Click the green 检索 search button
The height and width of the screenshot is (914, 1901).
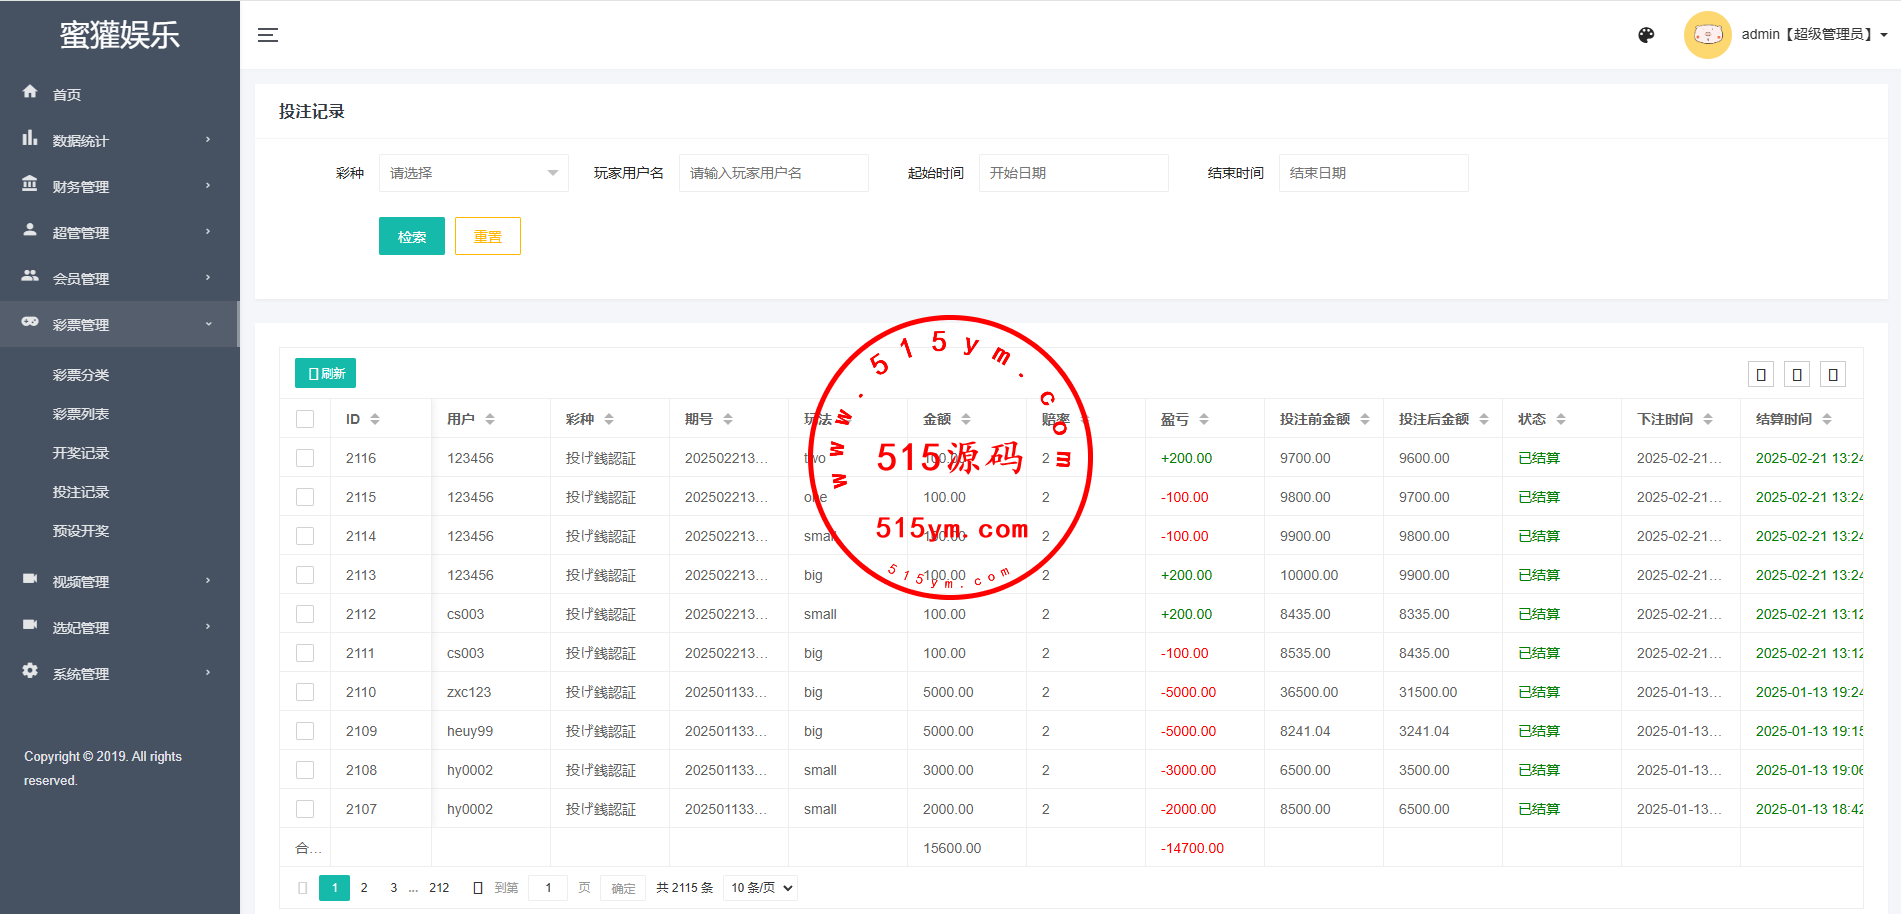click(411, 236)
